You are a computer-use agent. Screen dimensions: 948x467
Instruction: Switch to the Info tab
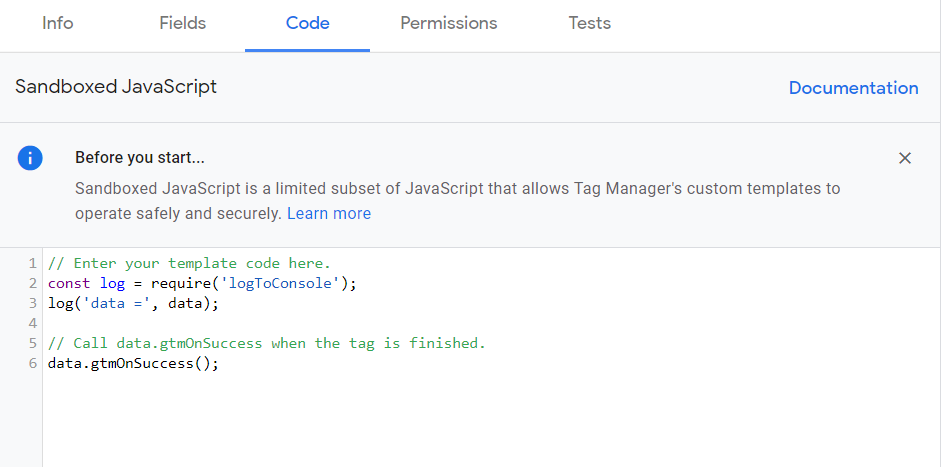(x=58, y=23)
